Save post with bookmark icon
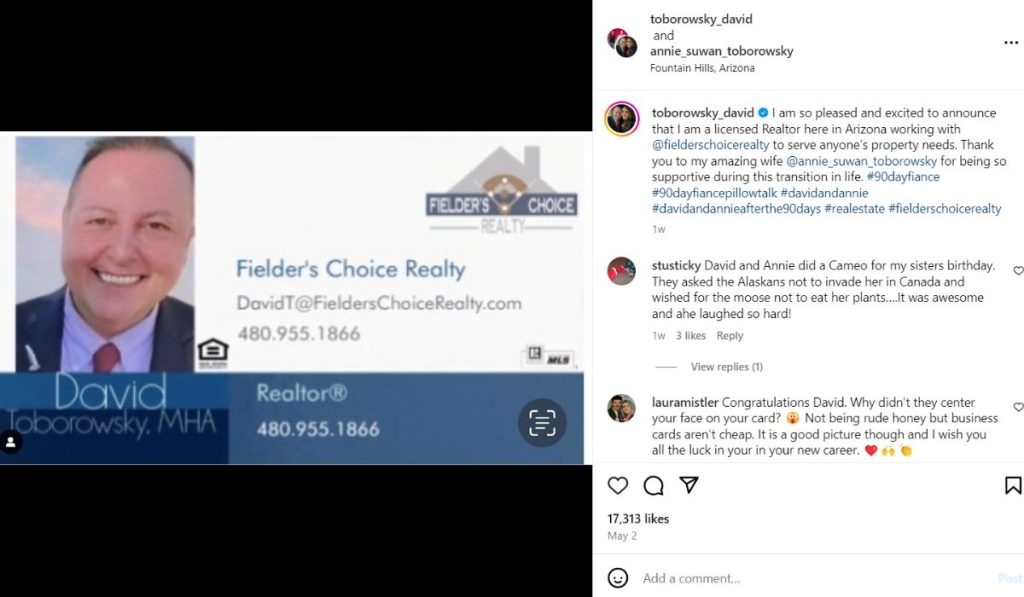1024x597 pixels. [x=1013, y=485]
